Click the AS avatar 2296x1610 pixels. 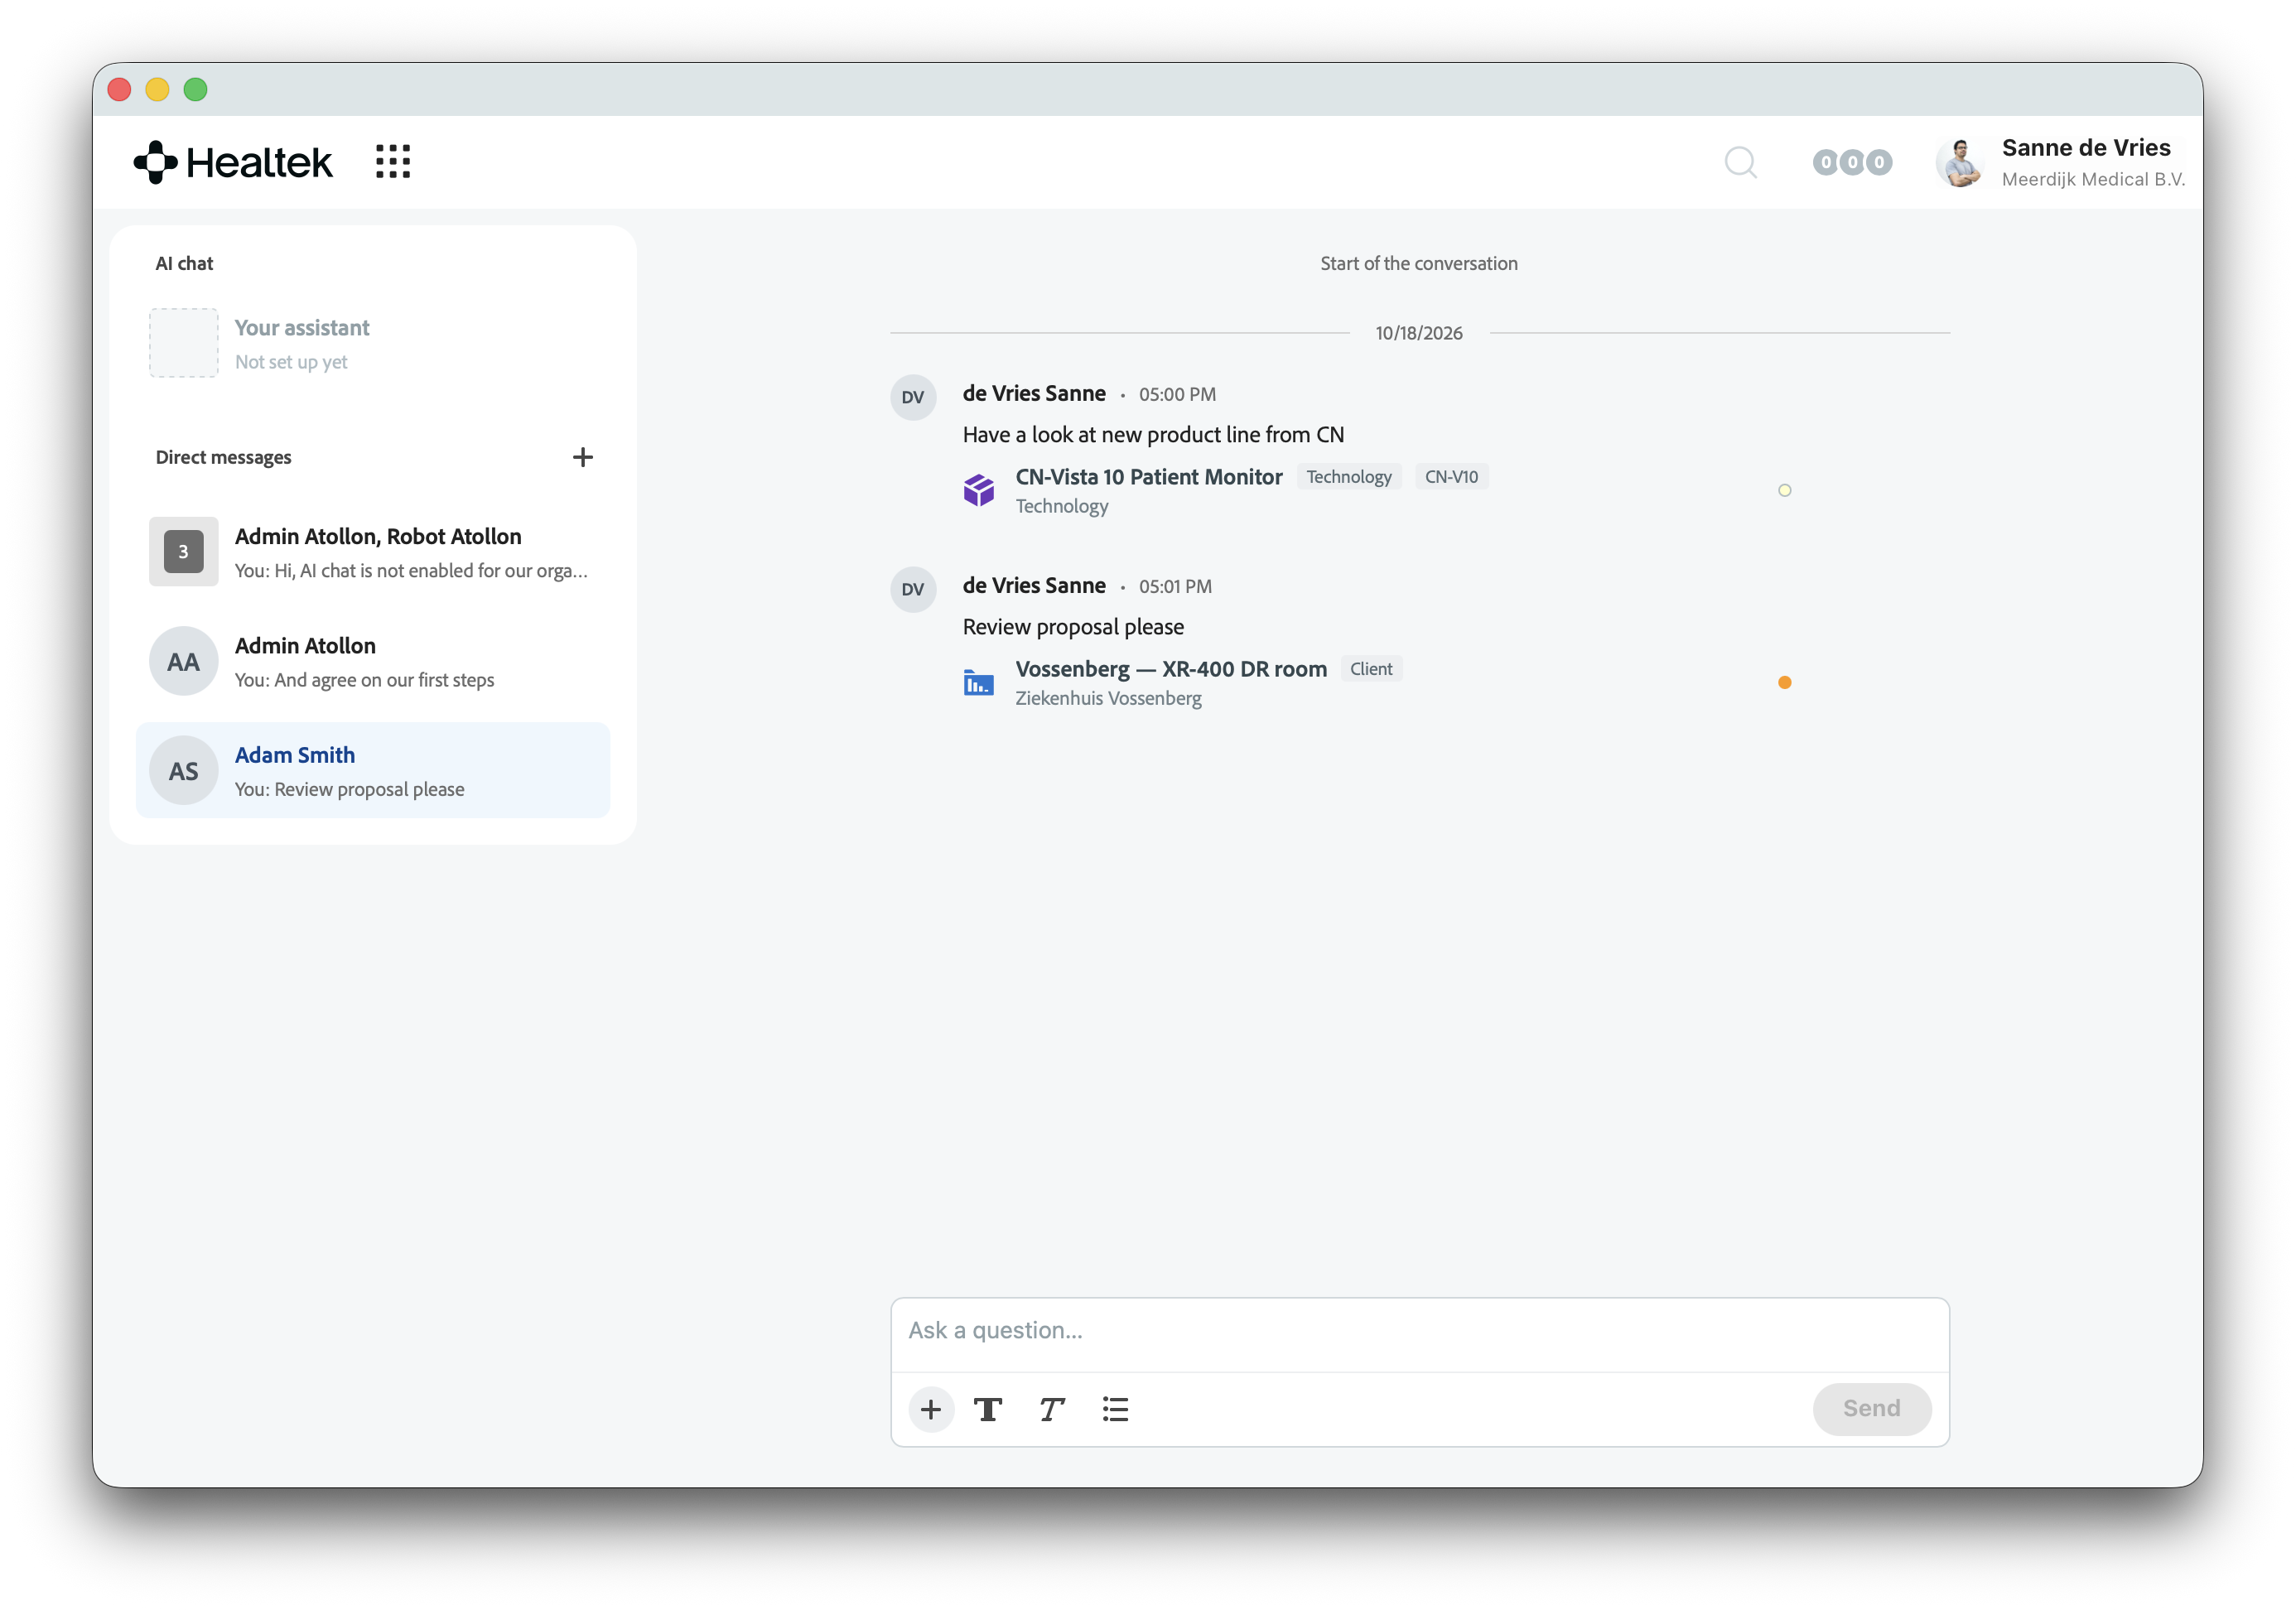tap(184, 771)
